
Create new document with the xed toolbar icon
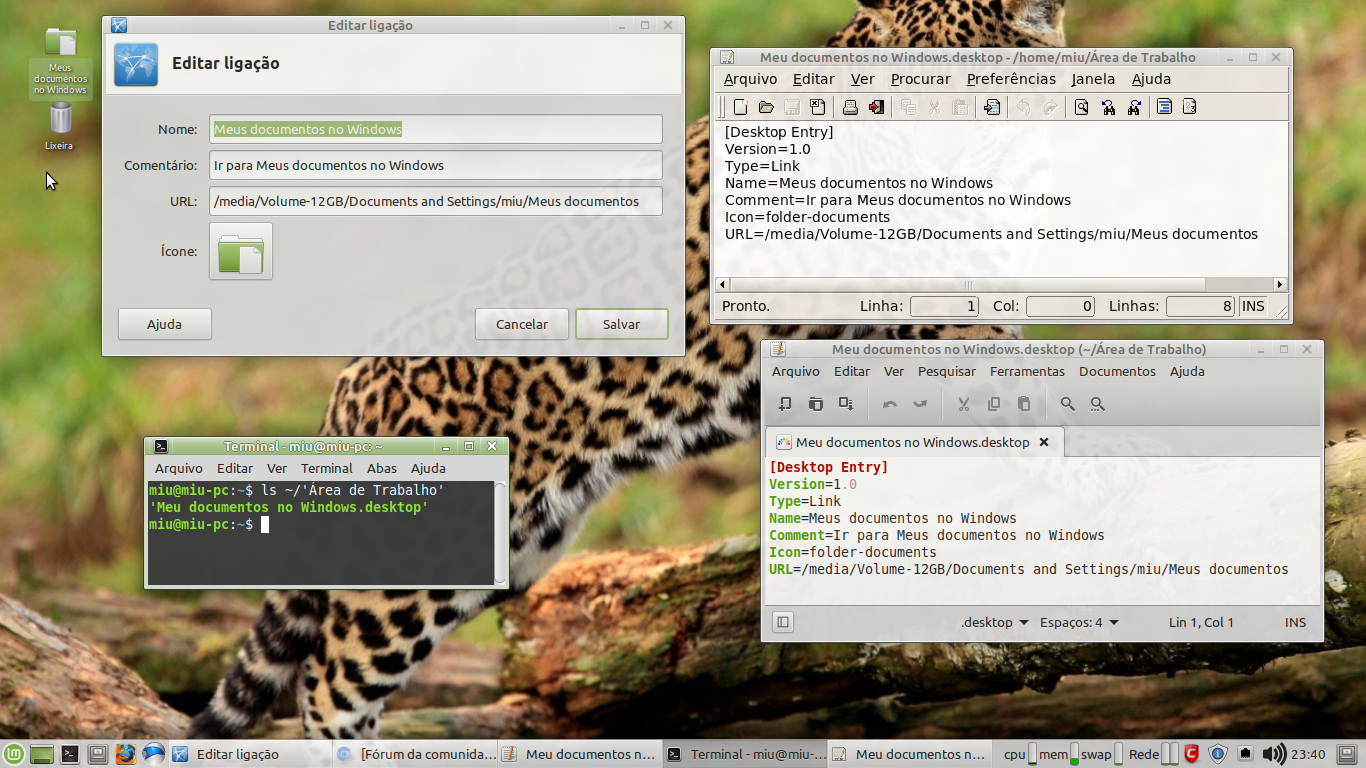[x=785, y=404]
